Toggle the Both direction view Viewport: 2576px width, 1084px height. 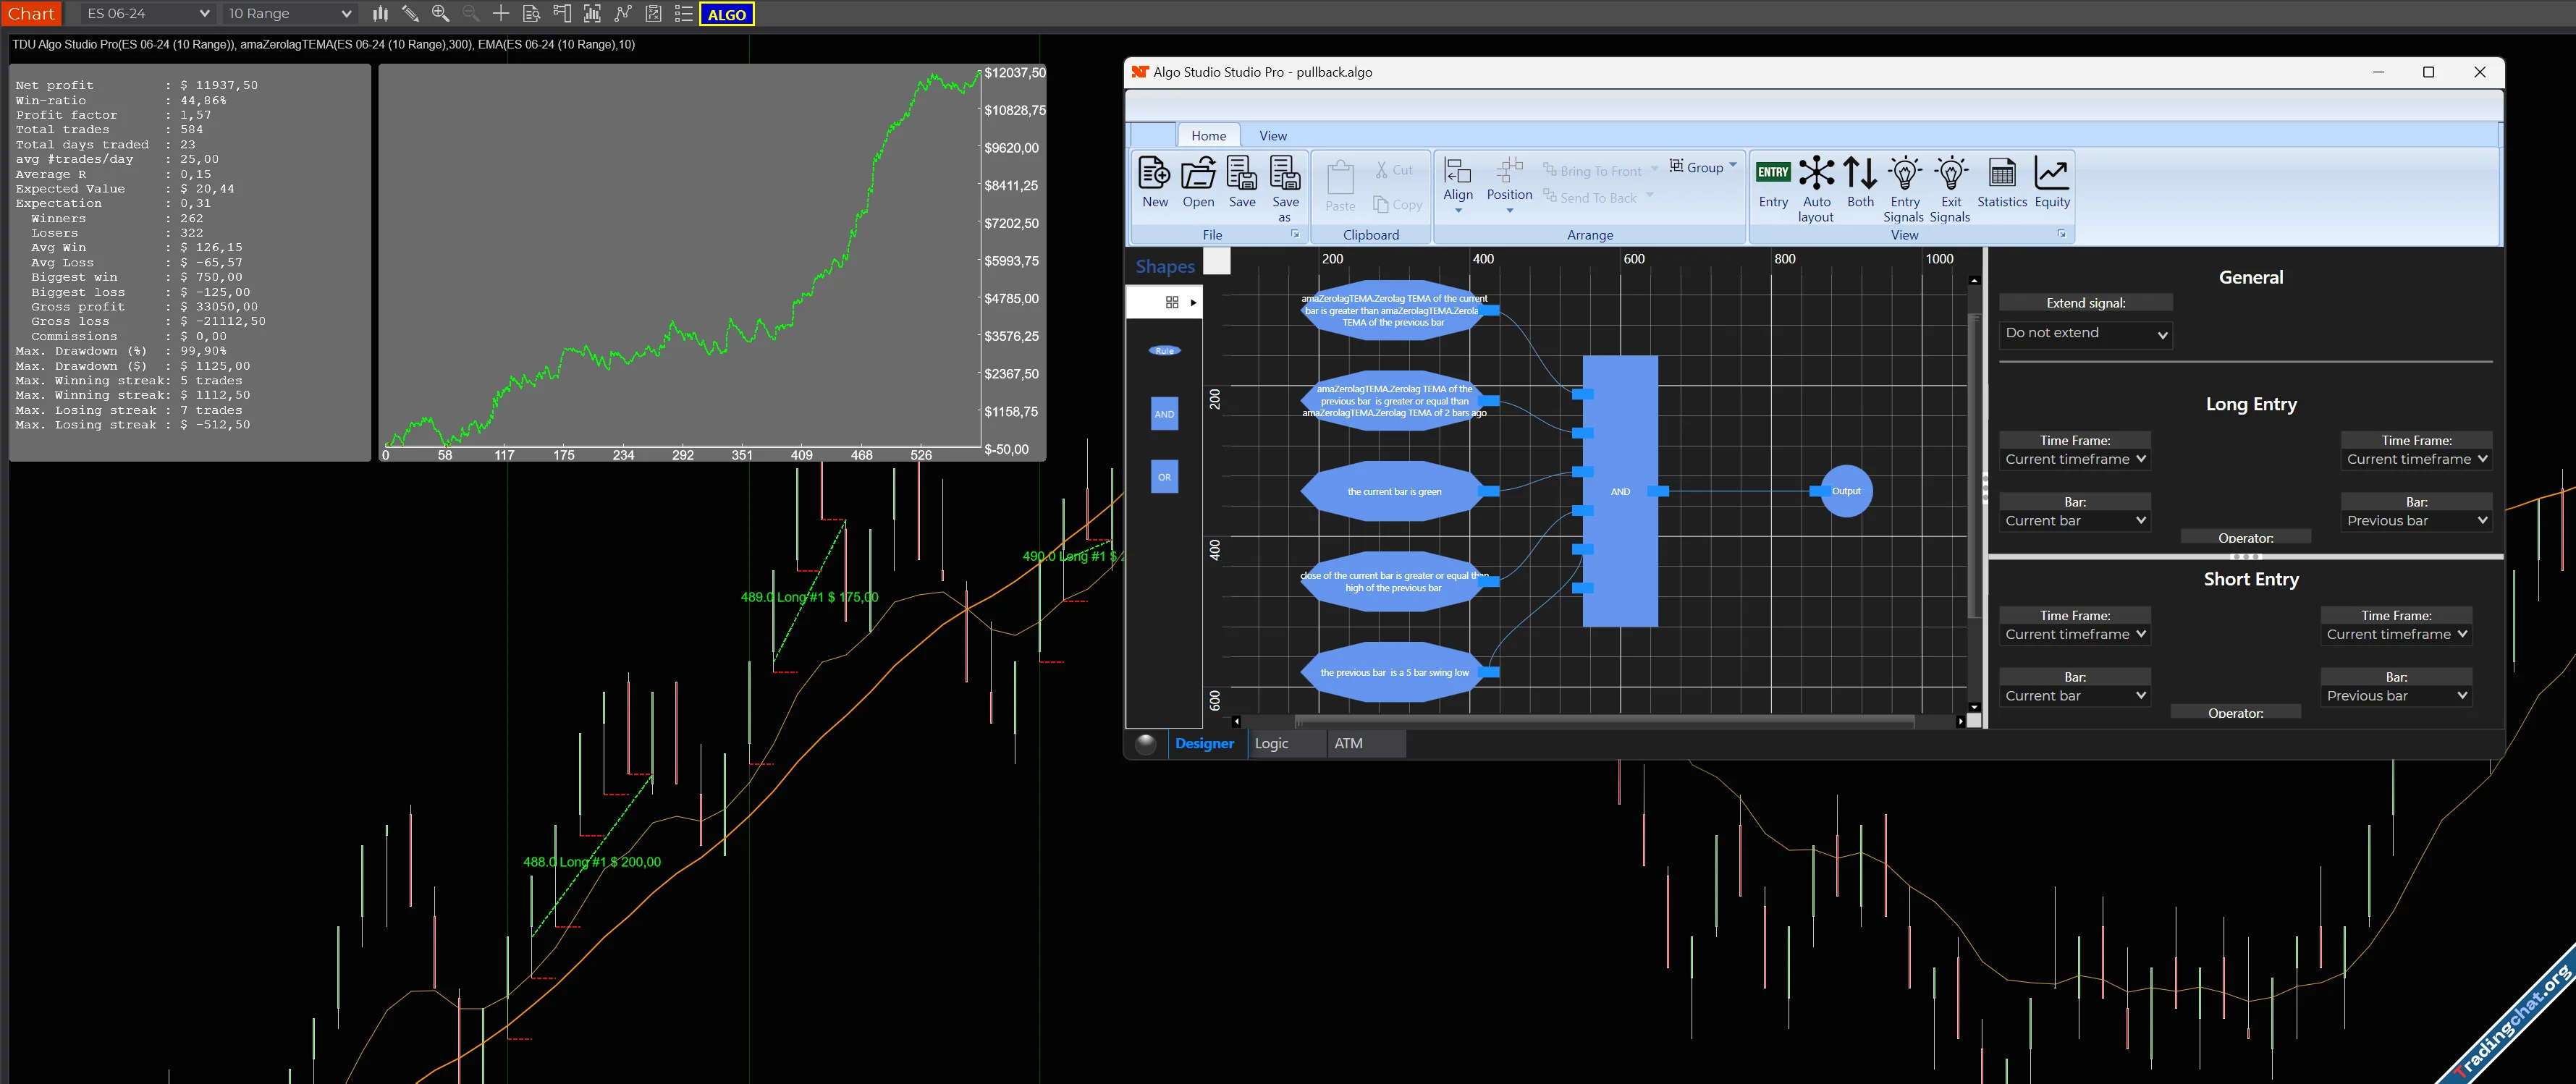tap(1860, 175)
